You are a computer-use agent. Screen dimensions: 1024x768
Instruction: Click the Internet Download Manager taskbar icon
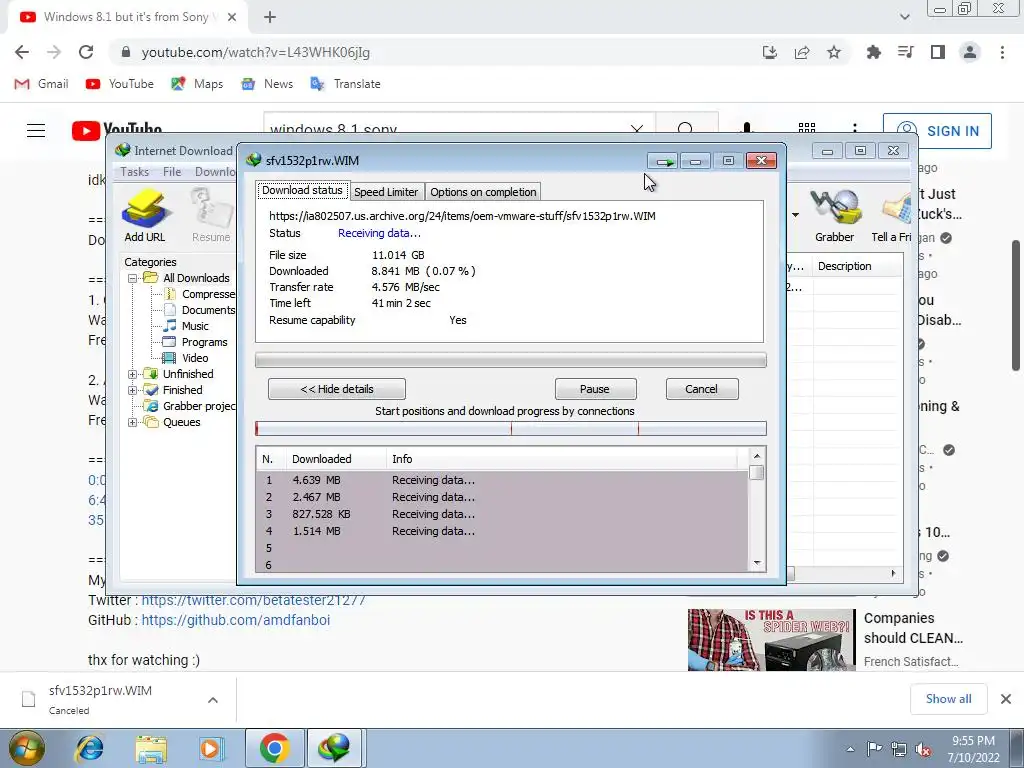[334, 748]
